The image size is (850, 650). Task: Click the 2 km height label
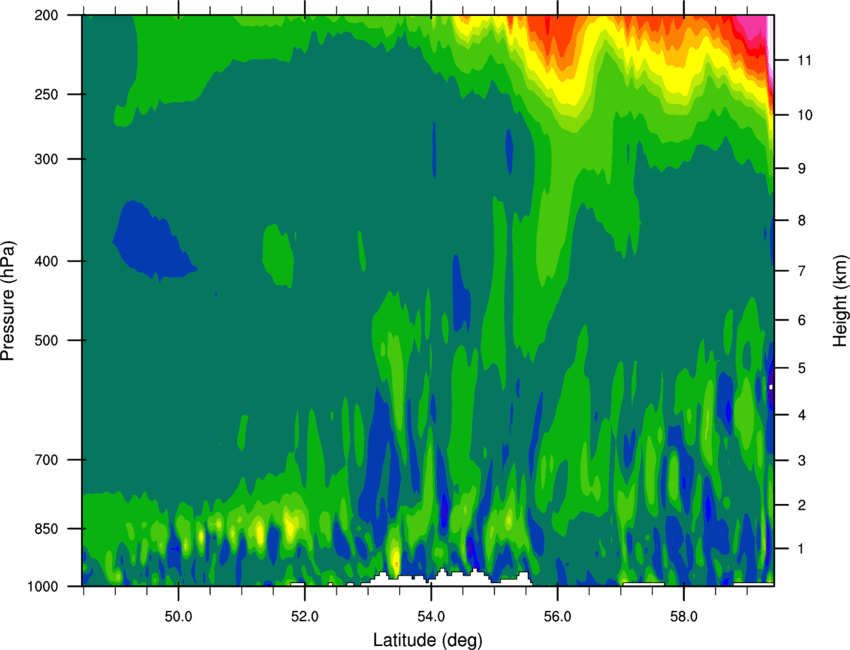tap(802, 505)
